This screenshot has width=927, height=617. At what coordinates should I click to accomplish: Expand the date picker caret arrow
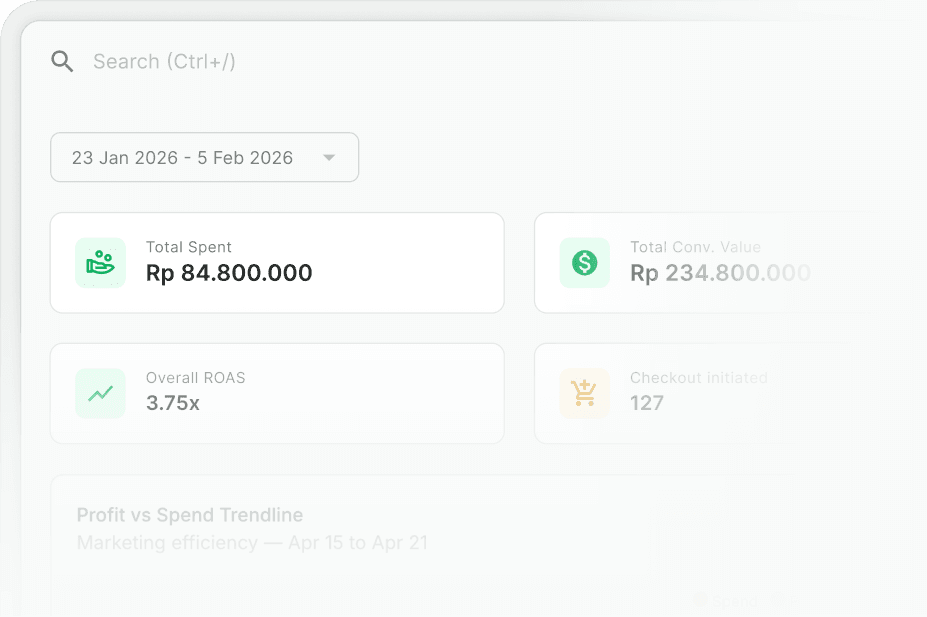click(x=329, y=158)
